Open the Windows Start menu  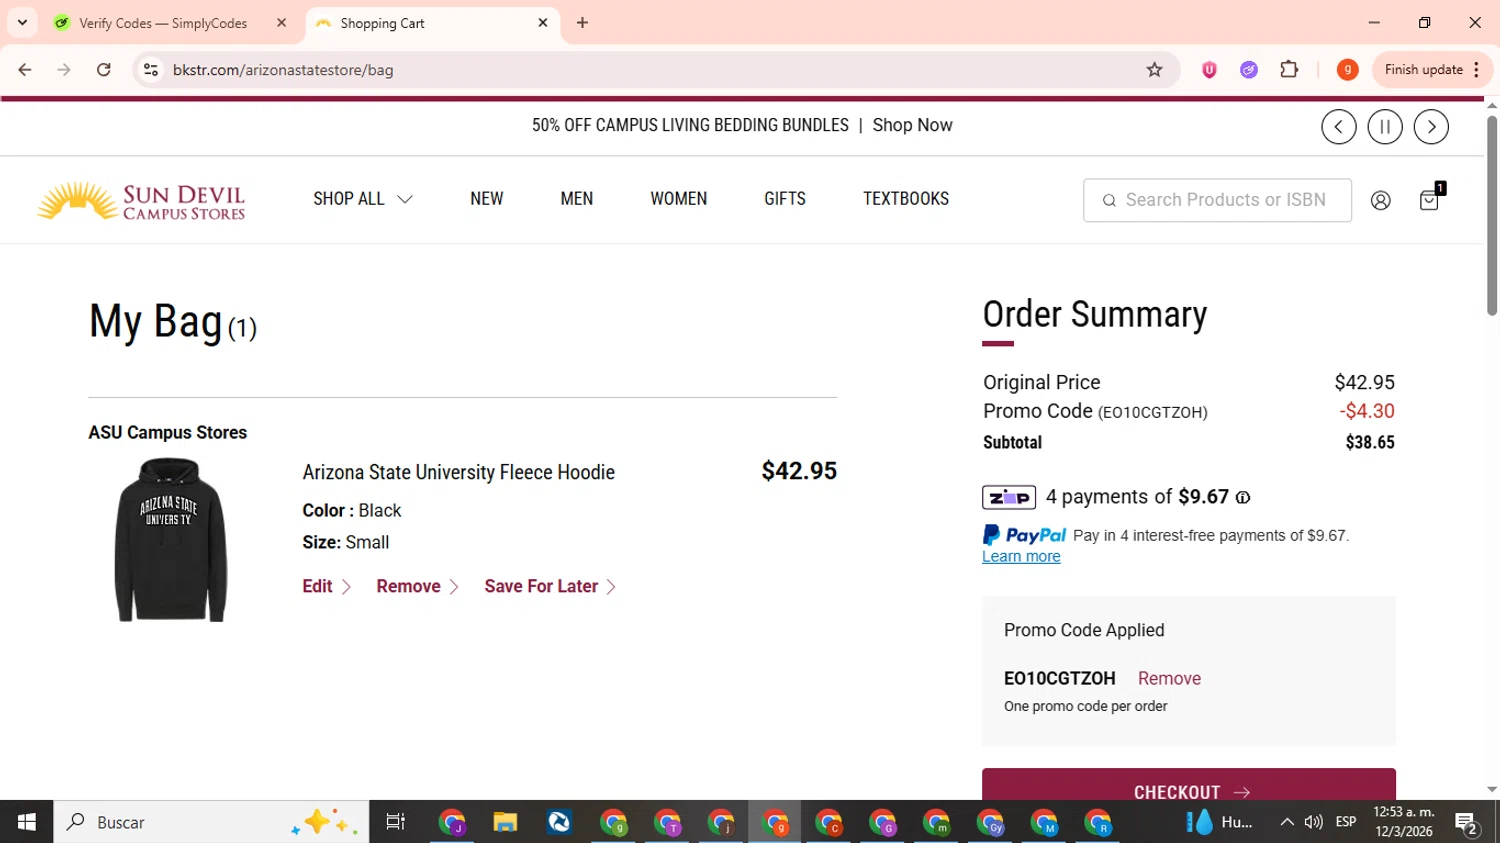click(27, 822)
